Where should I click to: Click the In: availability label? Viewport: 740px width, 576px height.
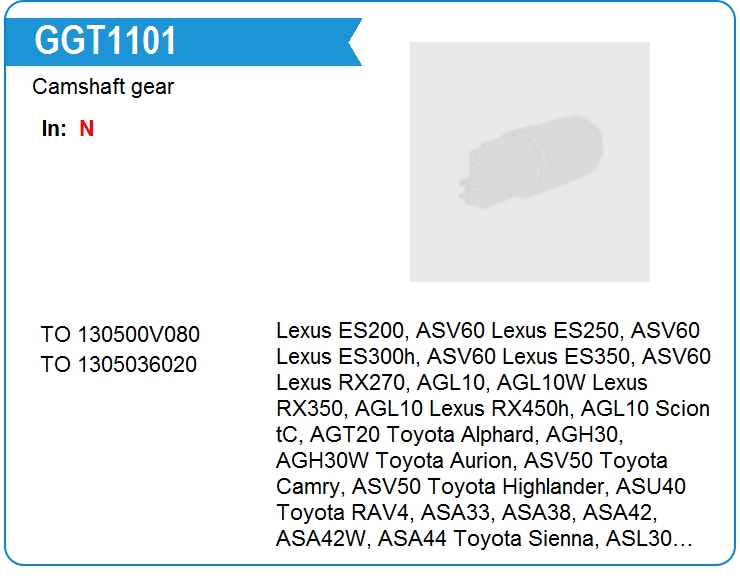54,129
